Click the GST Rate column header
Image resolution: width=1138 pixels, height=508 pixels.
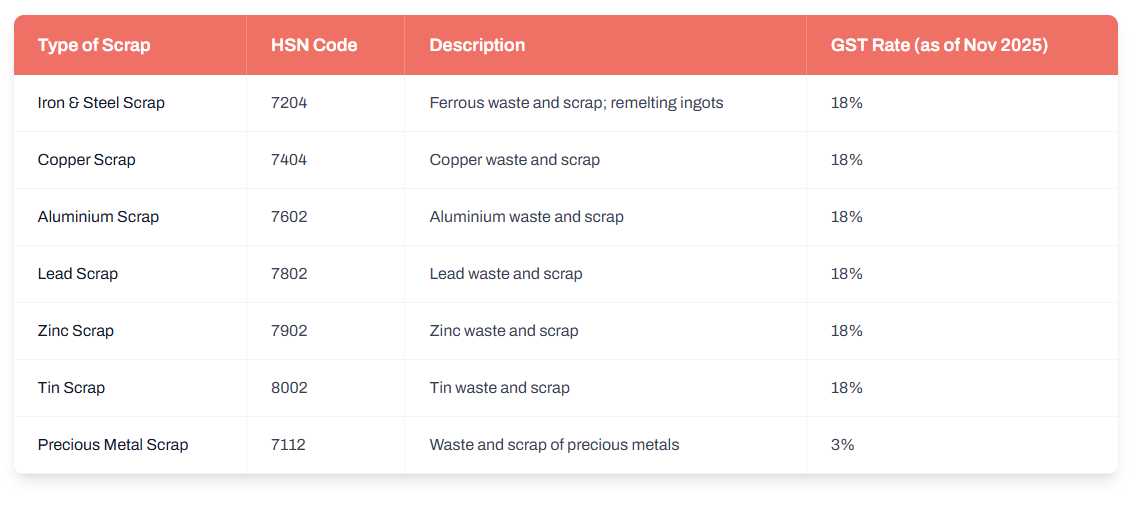(x=939, y=45)
